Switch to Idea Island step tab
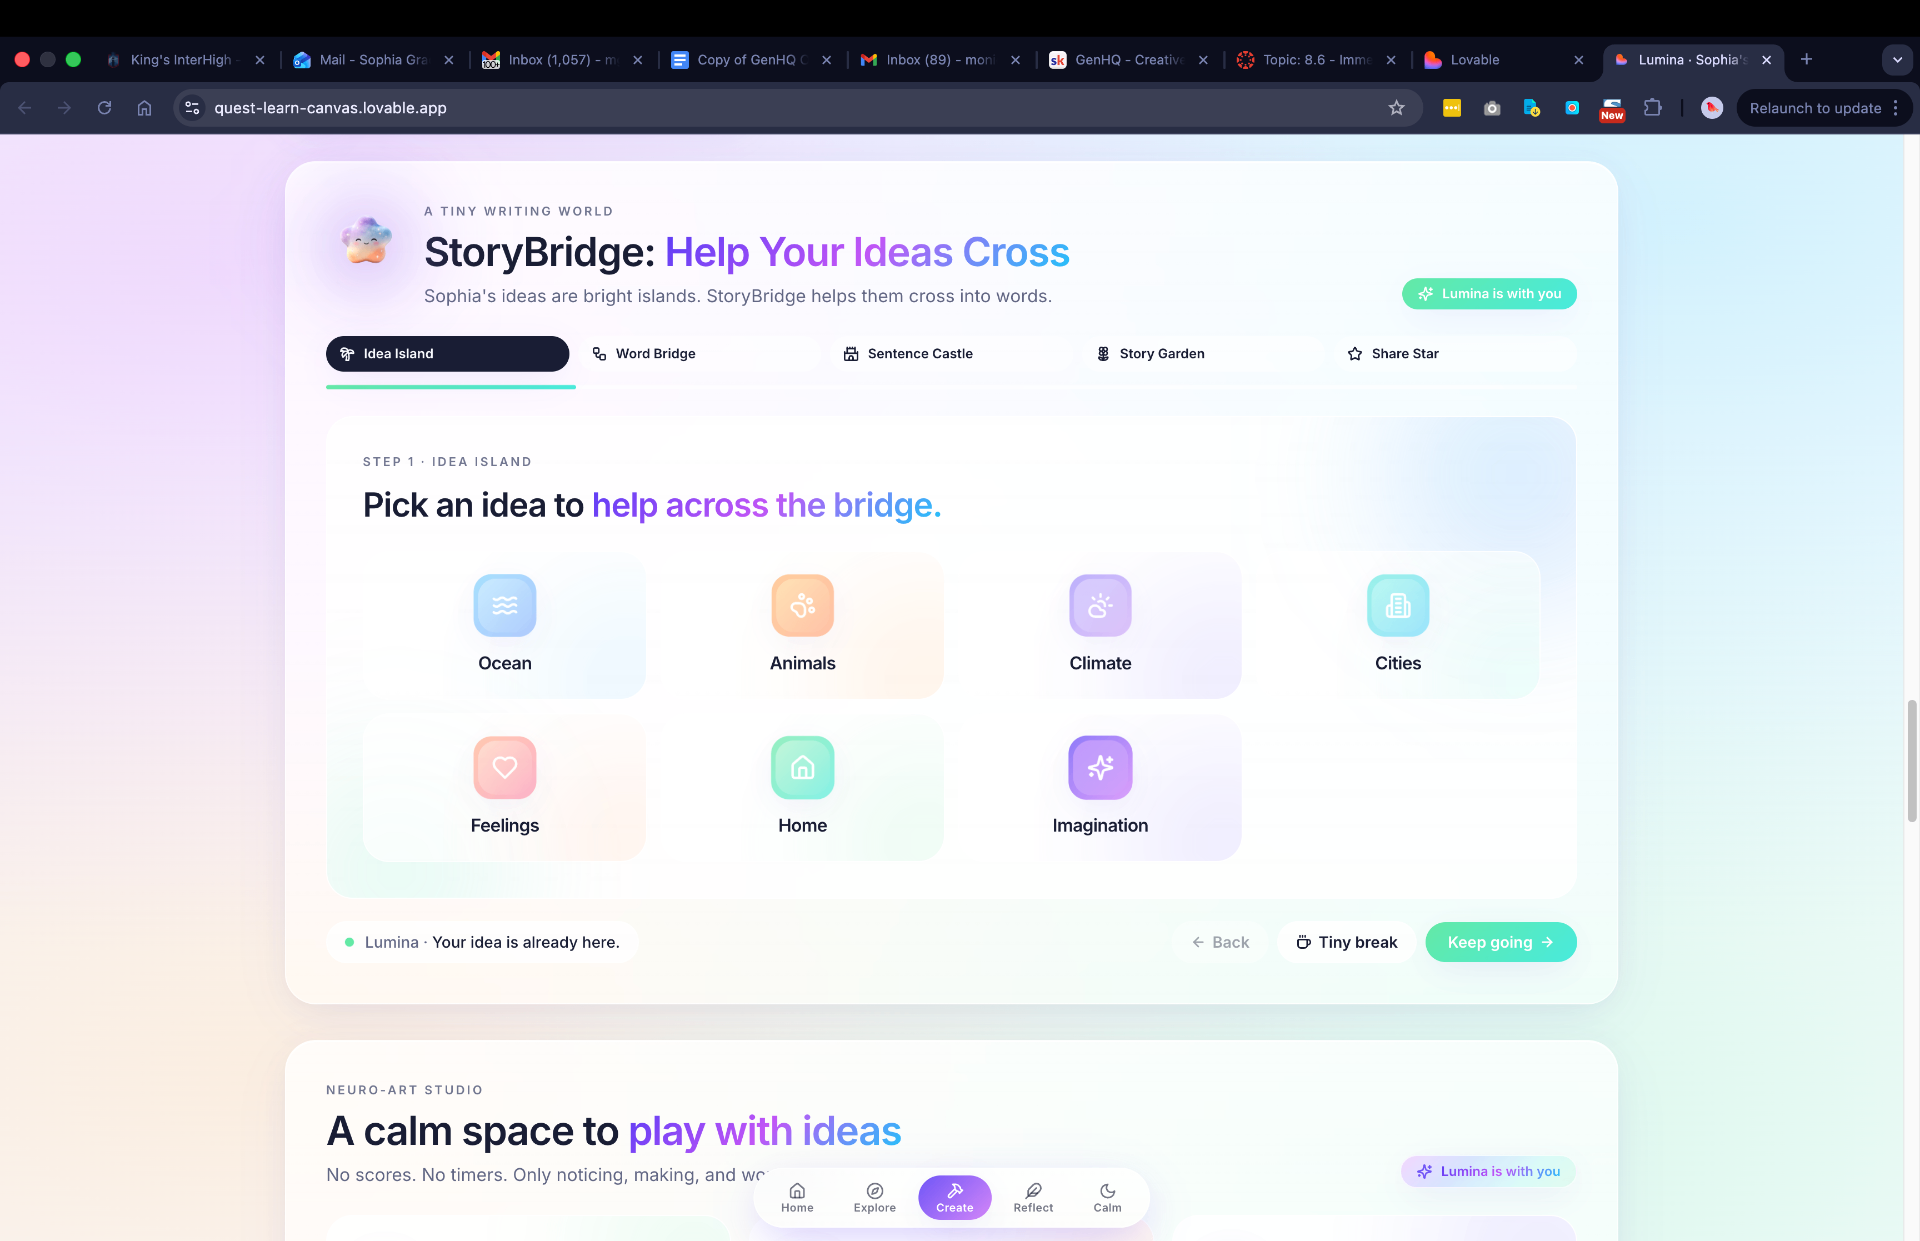This screenshot has height=1241, width=1920. (447, 354)
